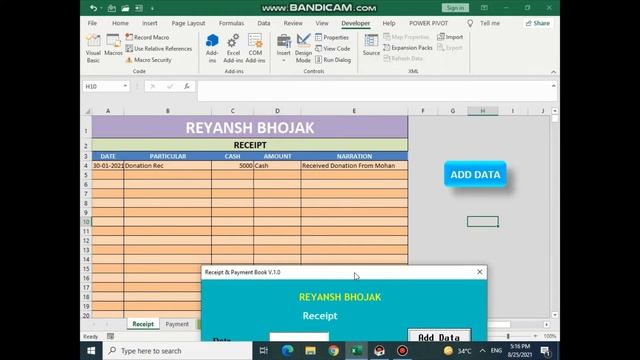Click the Sign in button
The height and width of the screenshot is (360, 640).
point(455,8)
